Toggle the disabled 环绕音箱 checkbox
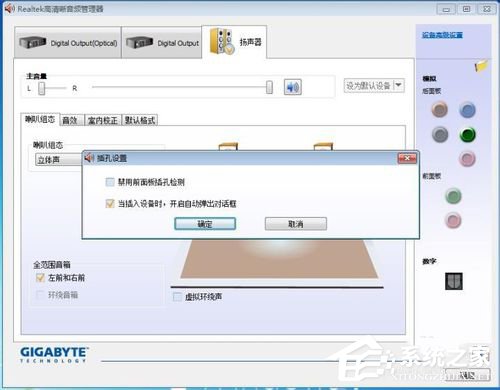This screenshot has width=500, height=390. point(40,295)
